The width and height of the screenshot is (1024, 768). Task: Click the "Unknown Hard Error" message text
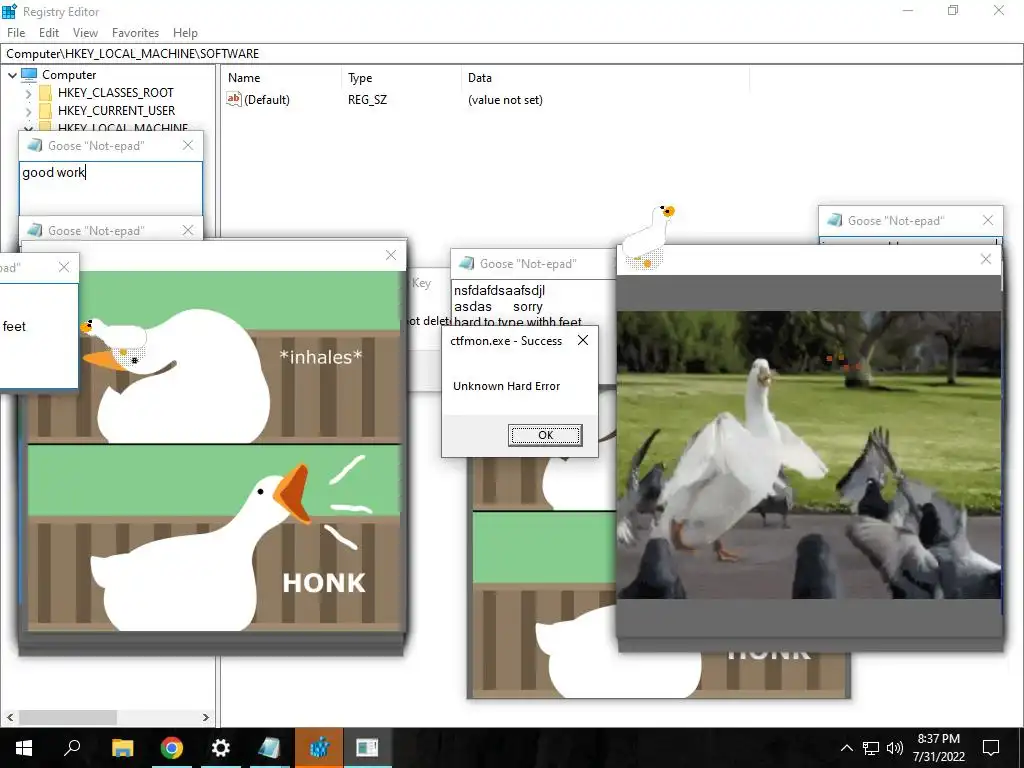pos(506,386)
